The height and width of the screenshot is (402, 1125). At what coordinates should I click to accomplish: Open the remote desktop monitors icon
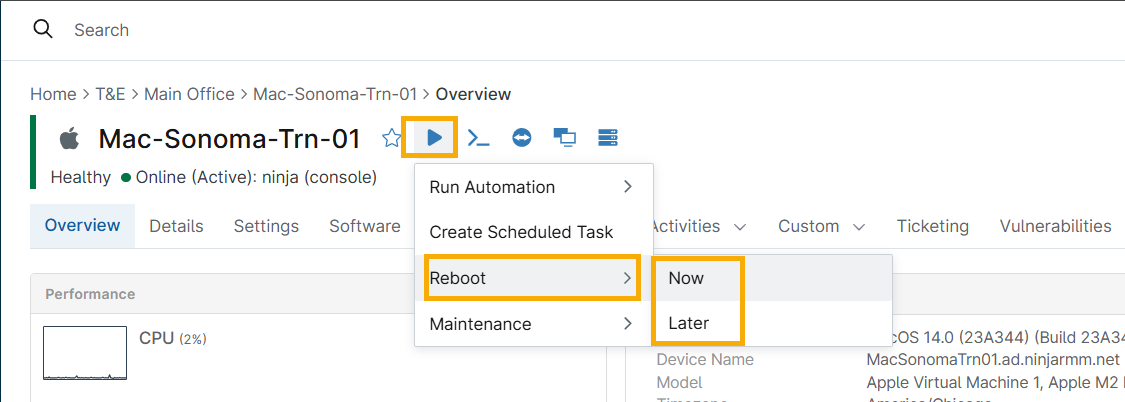coord(564,138)
